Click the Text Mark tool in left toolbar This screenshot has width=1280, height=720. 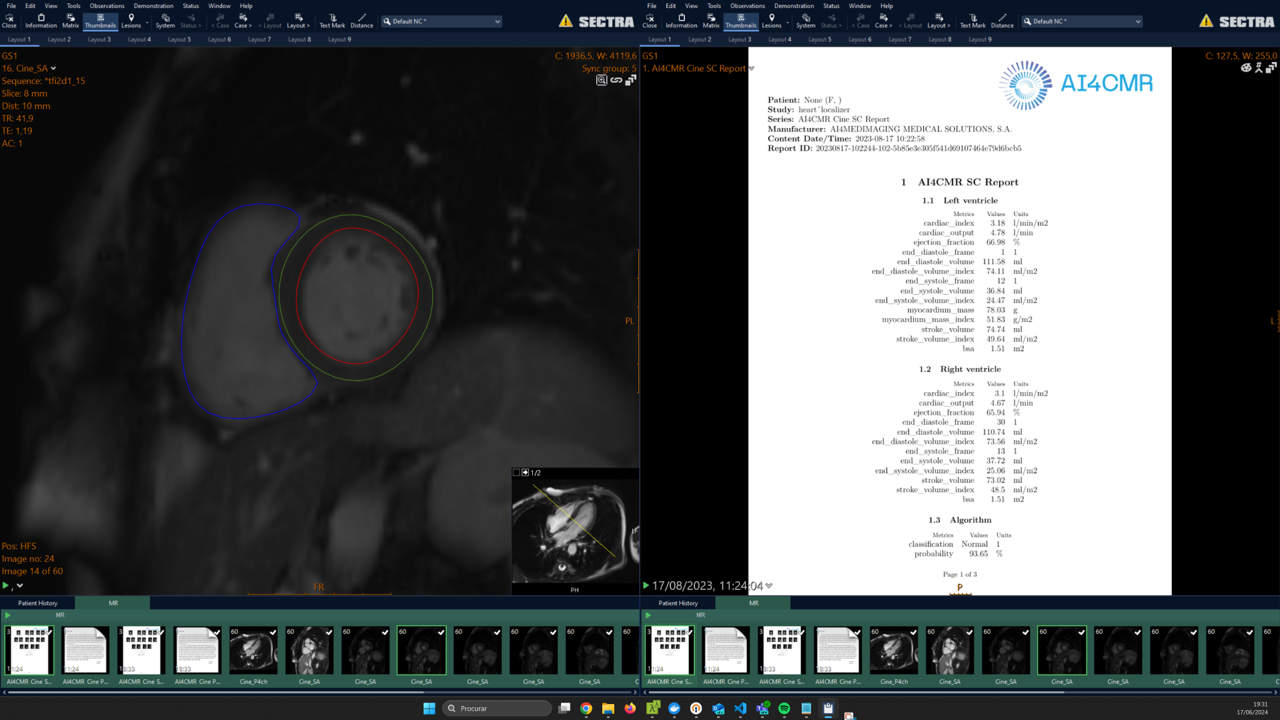click(332, 20)
